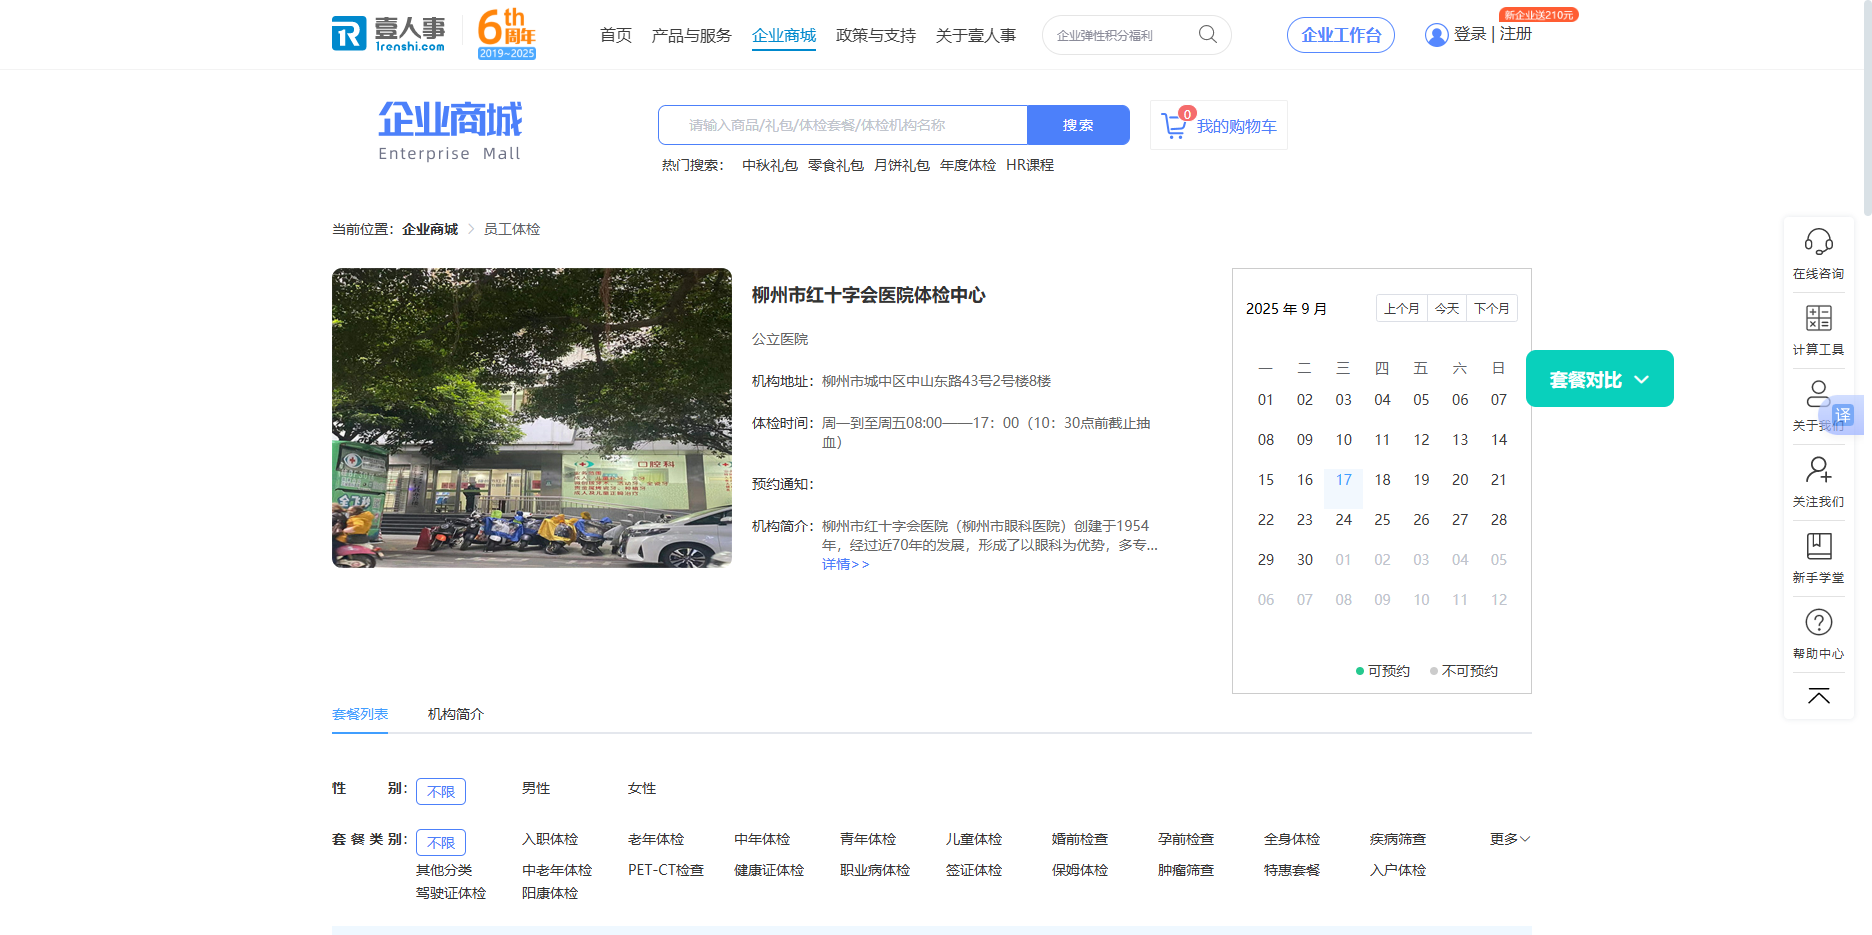1872x935 pixels.
Task: Open 产品与服务 nav menu
Action: (x=691, y=35)
